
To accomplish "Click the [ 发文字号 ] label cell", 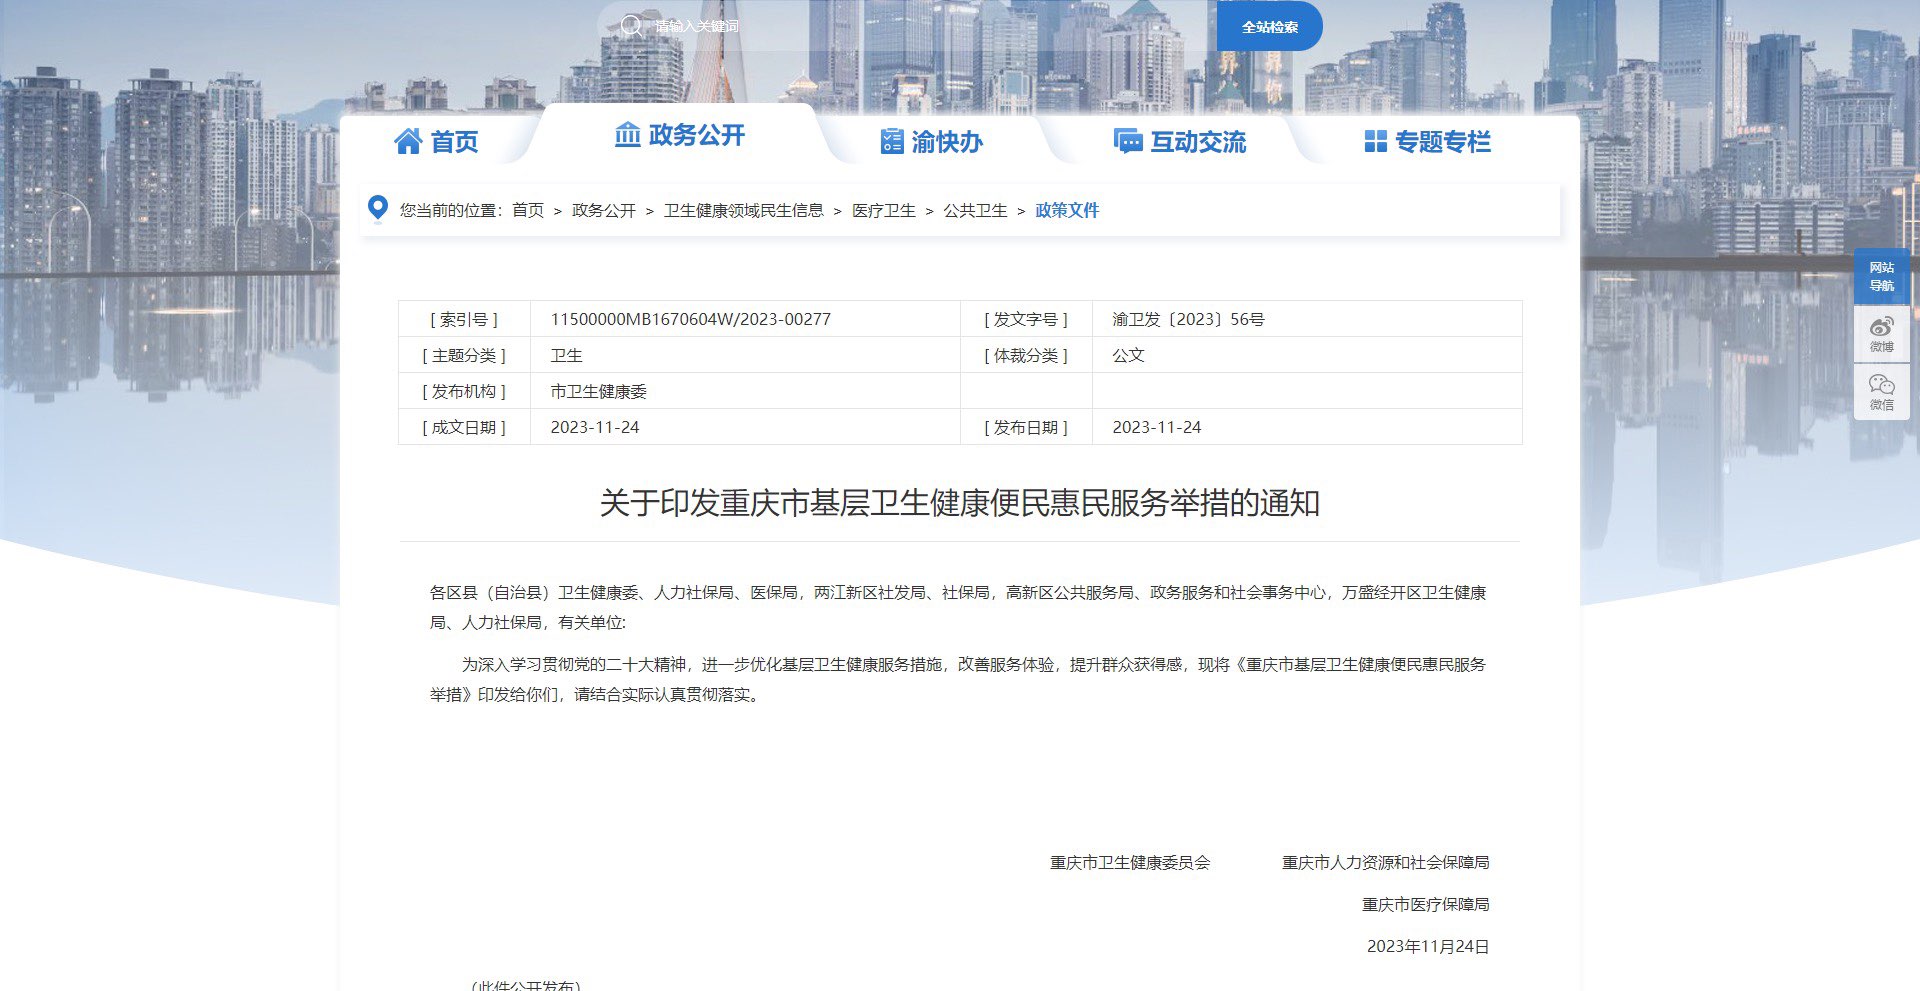I will (x=1026, y=319).
